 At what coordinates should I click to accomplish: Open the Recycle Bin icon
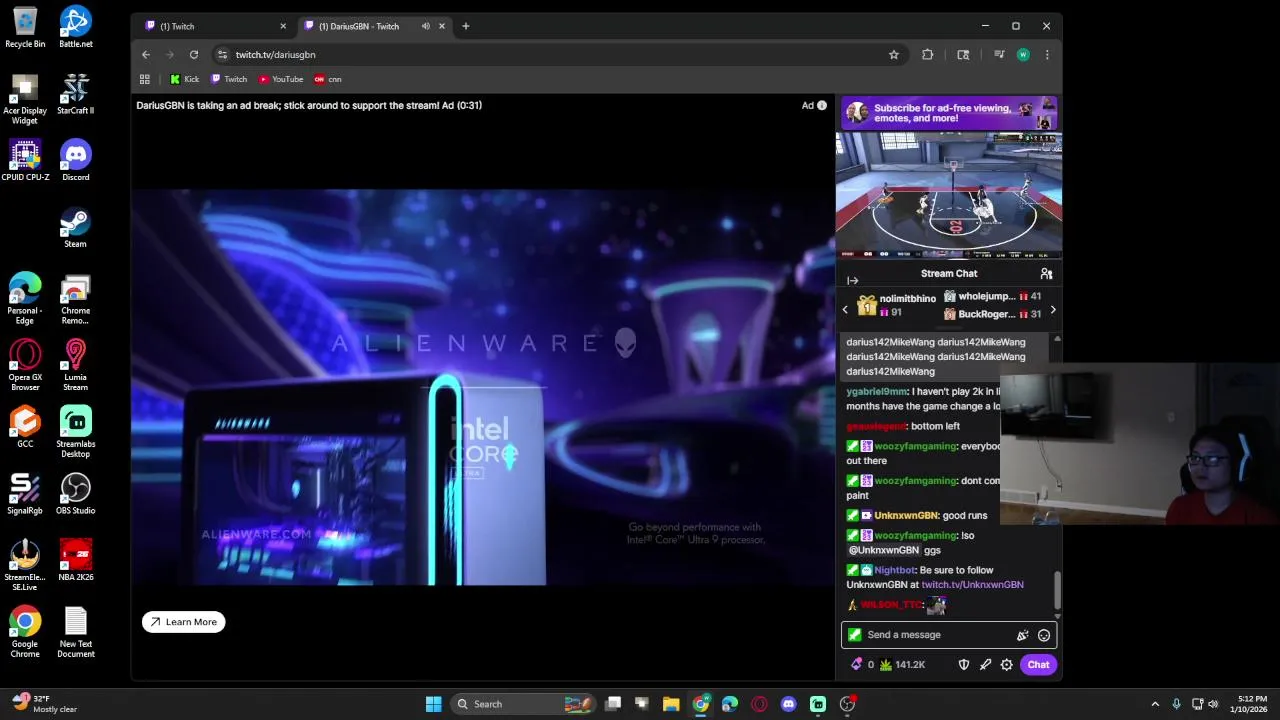(x=25, y=27)
